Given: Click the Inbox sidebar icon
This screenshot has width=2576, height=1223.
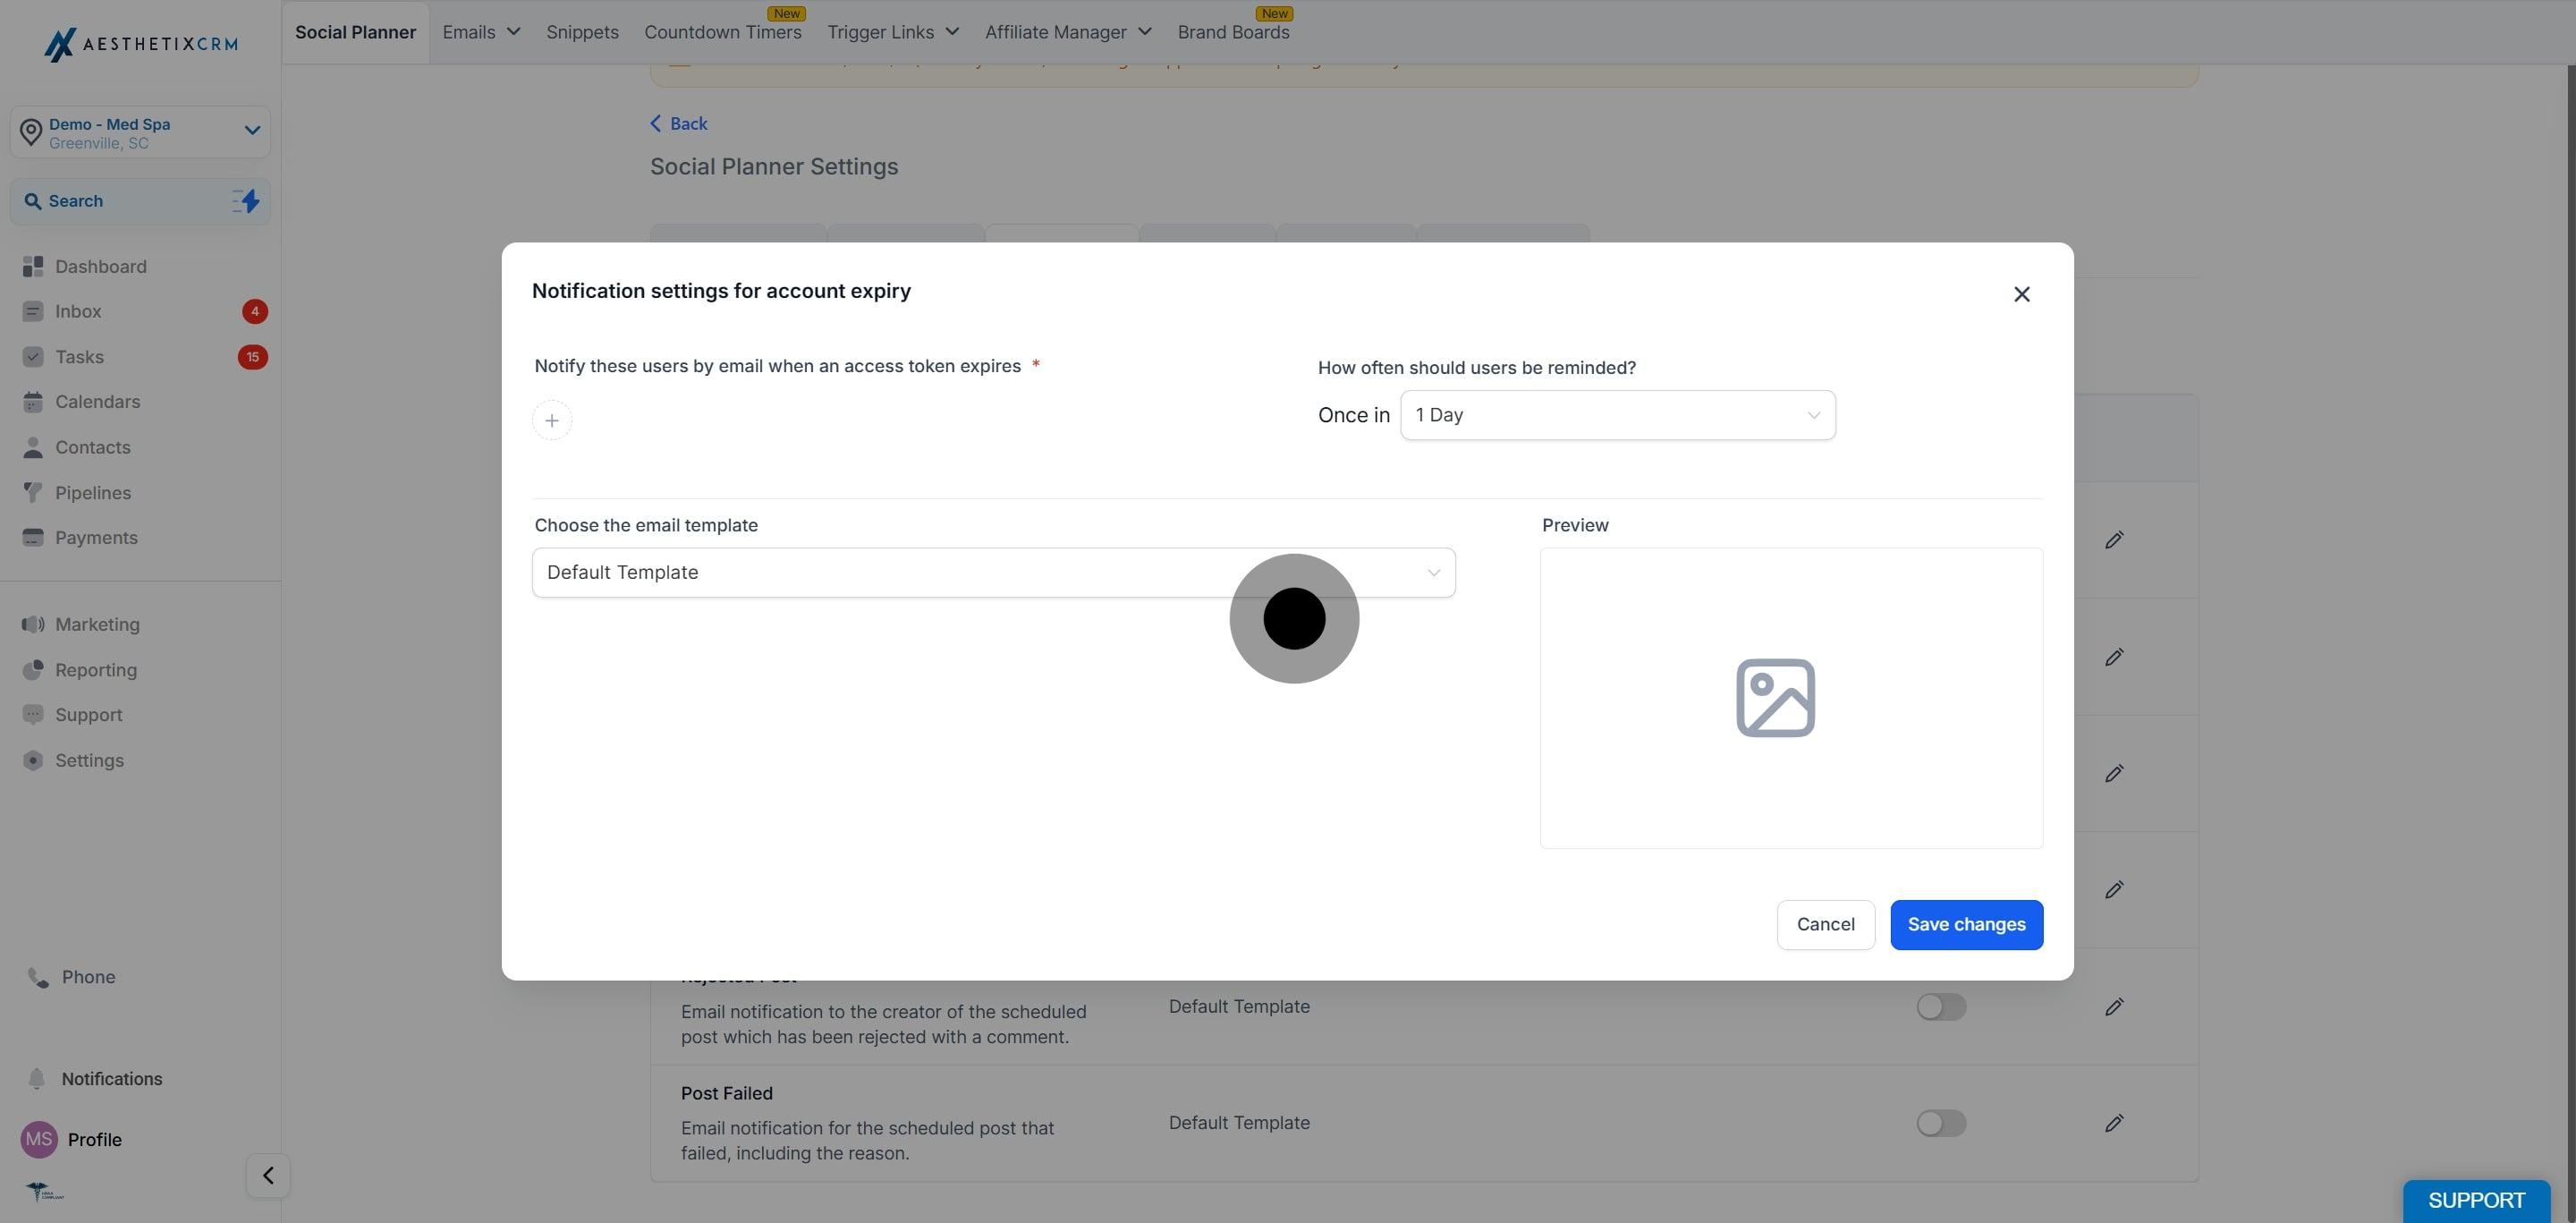Looking at the screenshot, I should pyautogui.click(x=33, y=311).
